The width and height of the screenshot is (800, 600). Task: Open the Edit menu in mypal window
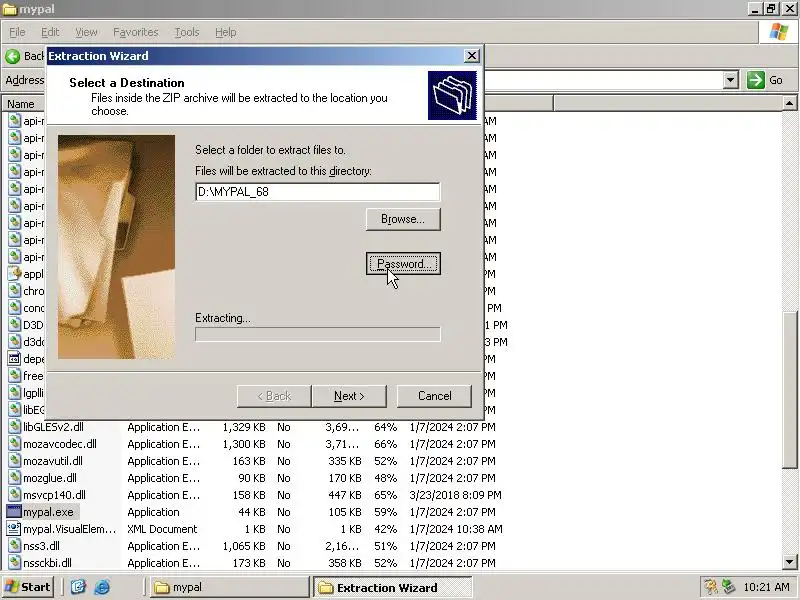pyautogui.click(x=50, y=32)
